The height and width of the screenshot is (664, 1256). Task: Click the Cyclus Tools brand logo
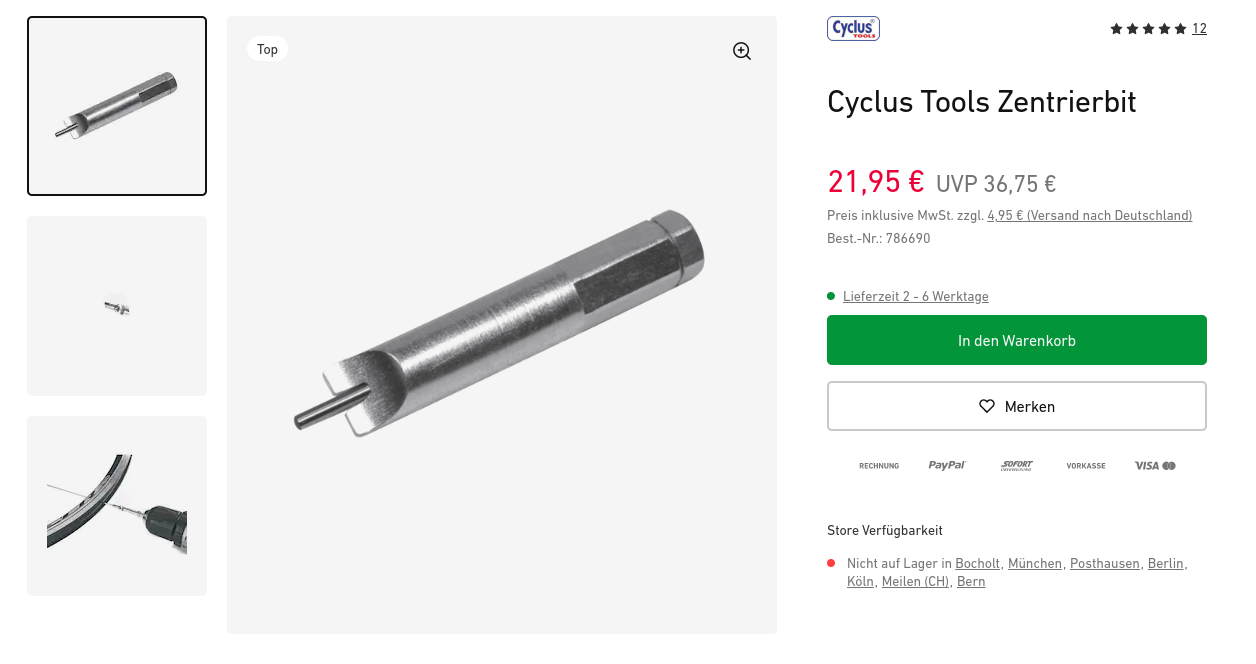[853, 29]
